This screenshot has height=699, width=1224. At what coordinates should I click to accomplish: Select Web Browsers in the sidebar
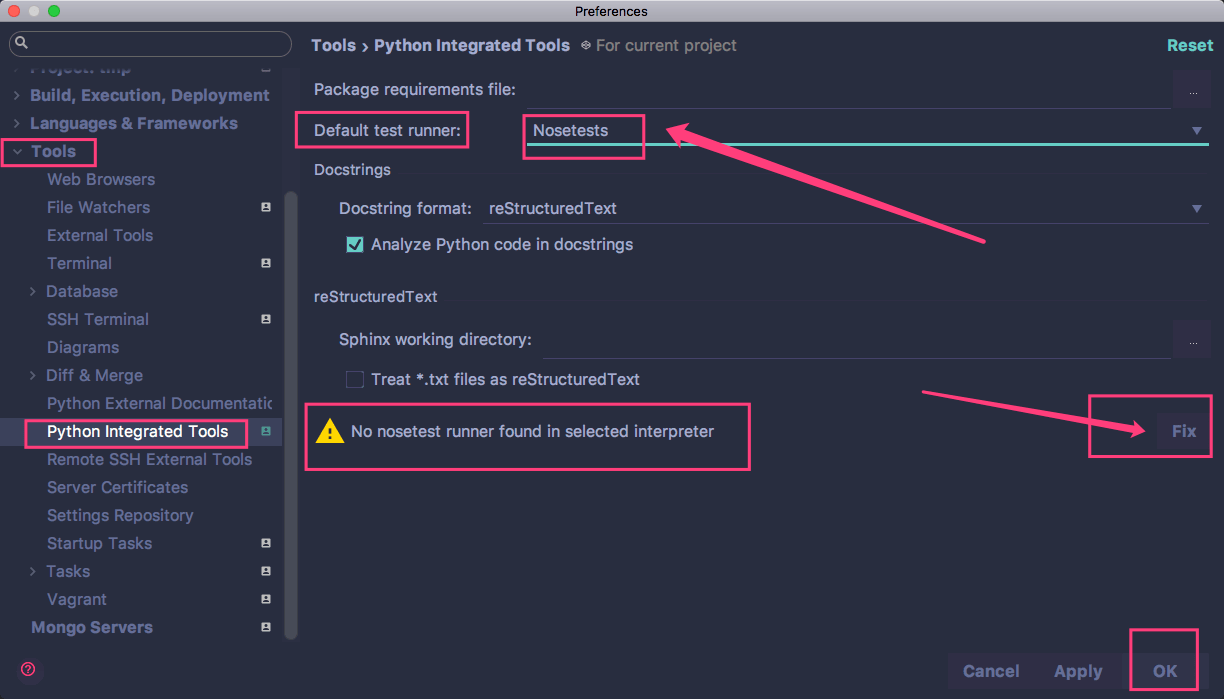(x=100, y=179)
